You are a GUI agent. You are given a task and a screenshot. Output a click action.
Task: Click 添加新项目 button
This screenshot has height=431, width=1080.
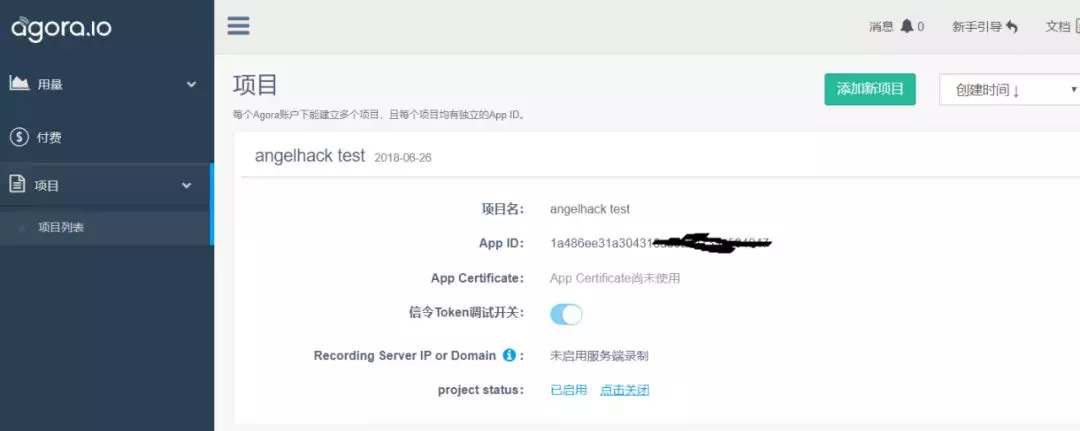(x=870, y=89)
